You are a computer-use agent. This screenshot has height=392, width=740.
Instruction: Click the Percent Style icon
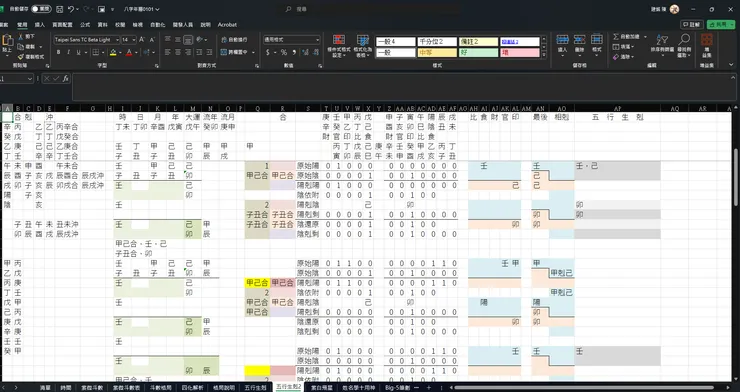284,52
